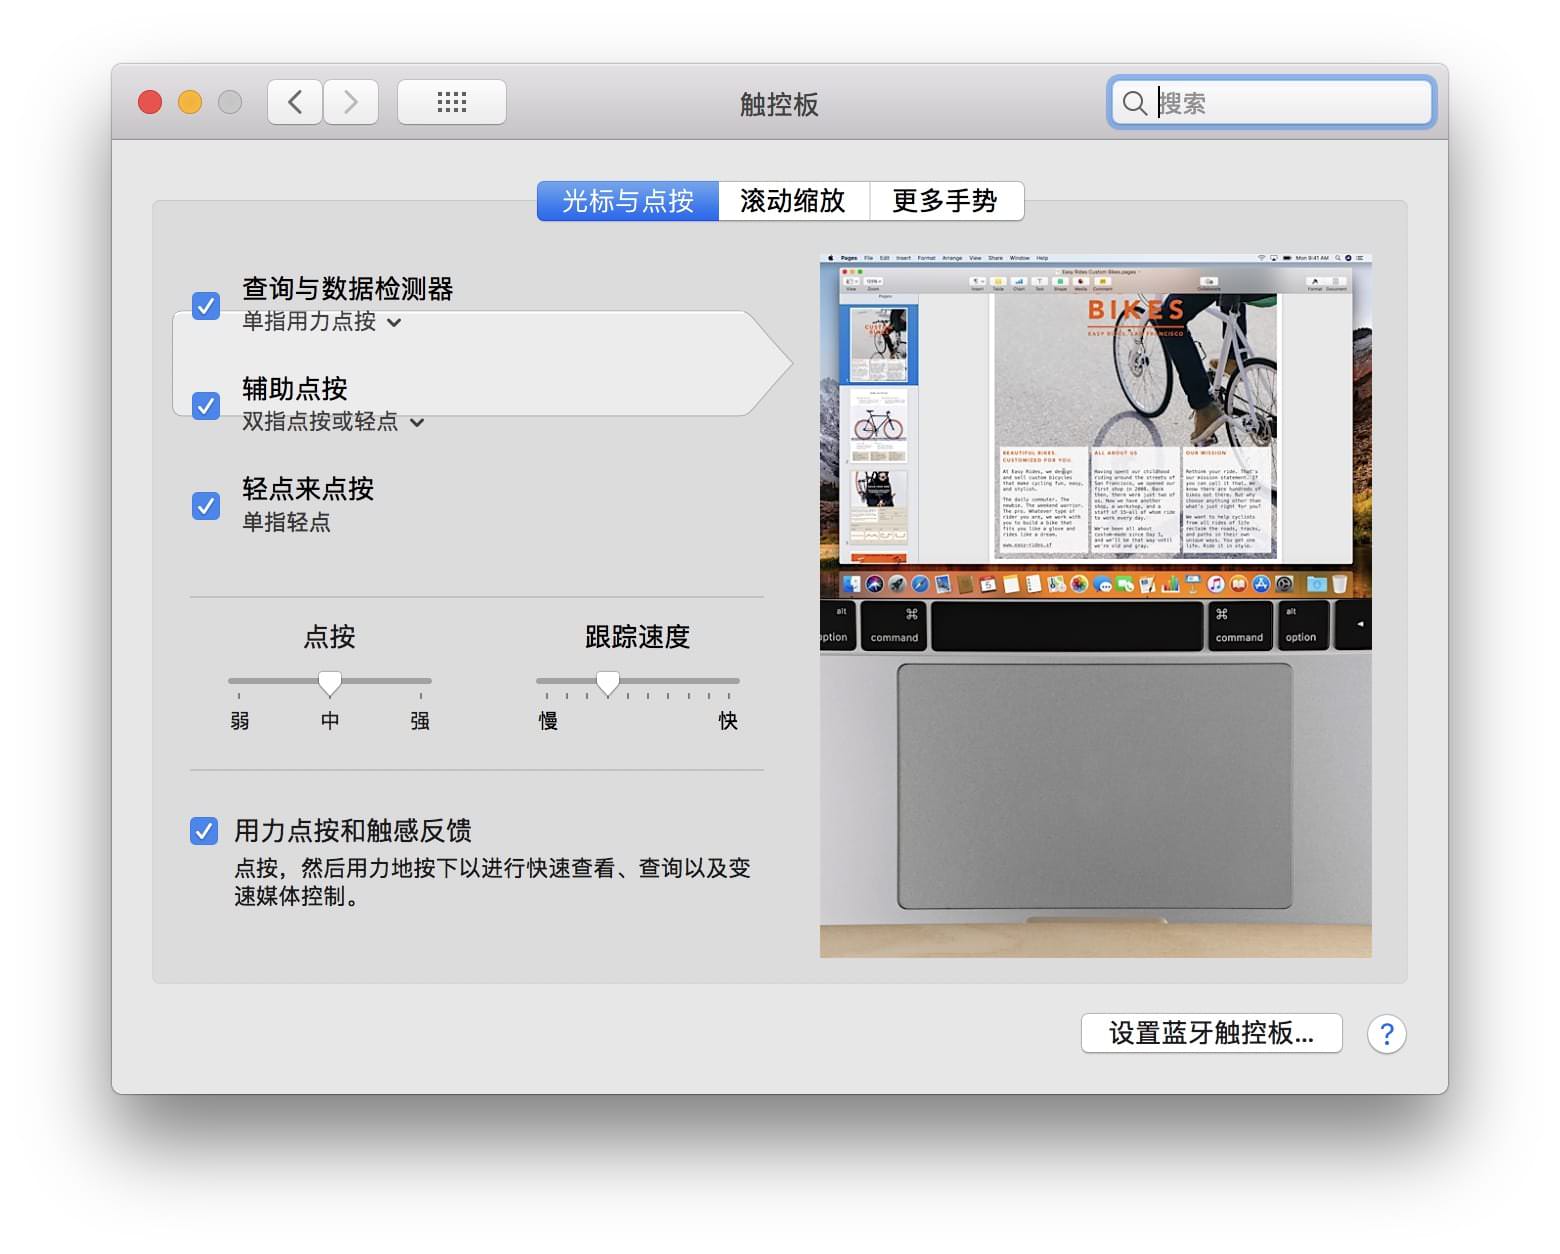Open help with the question mark button

pos(1386,1034)
